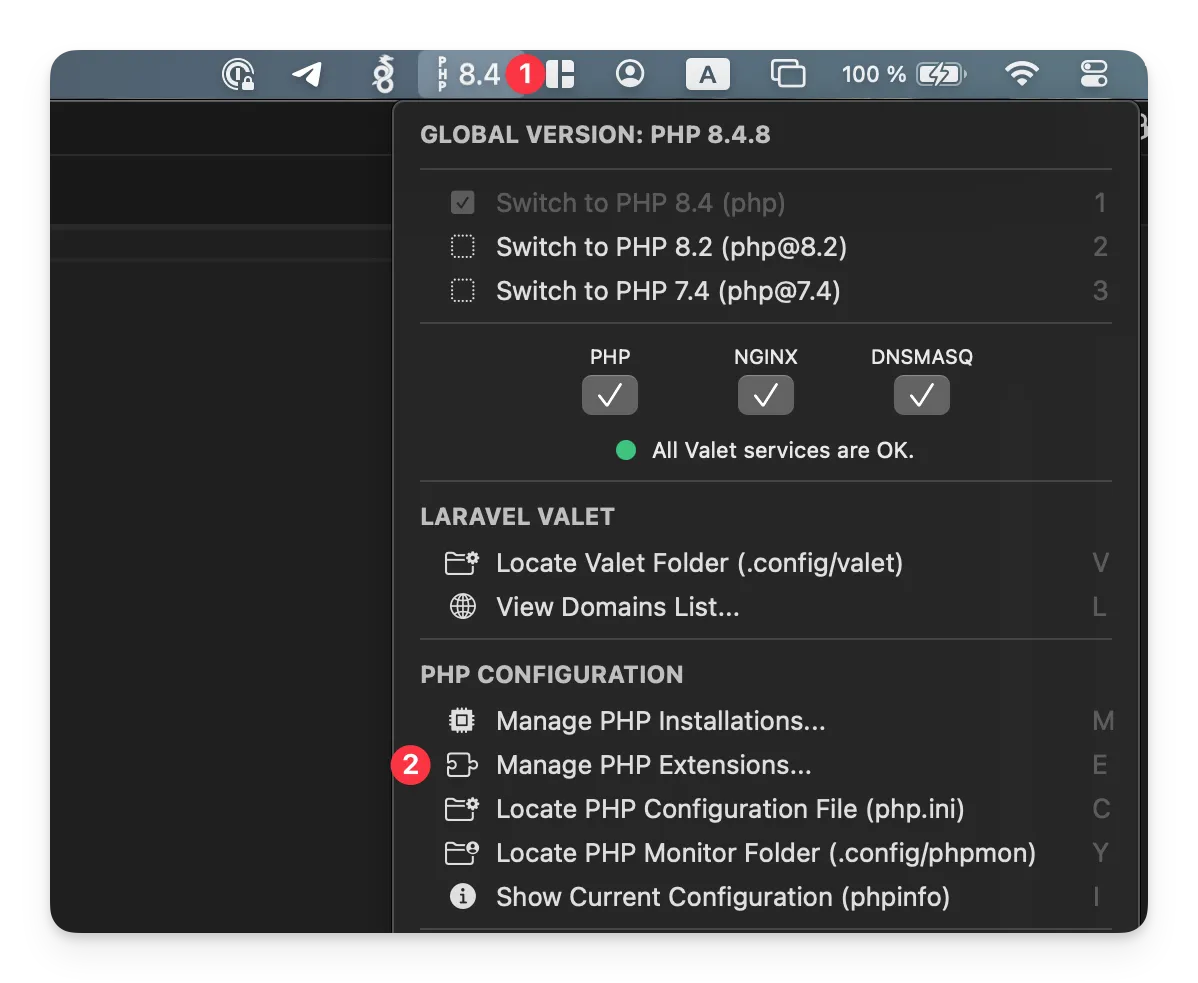Click the NGINX service label

click(x=766, y=357)
